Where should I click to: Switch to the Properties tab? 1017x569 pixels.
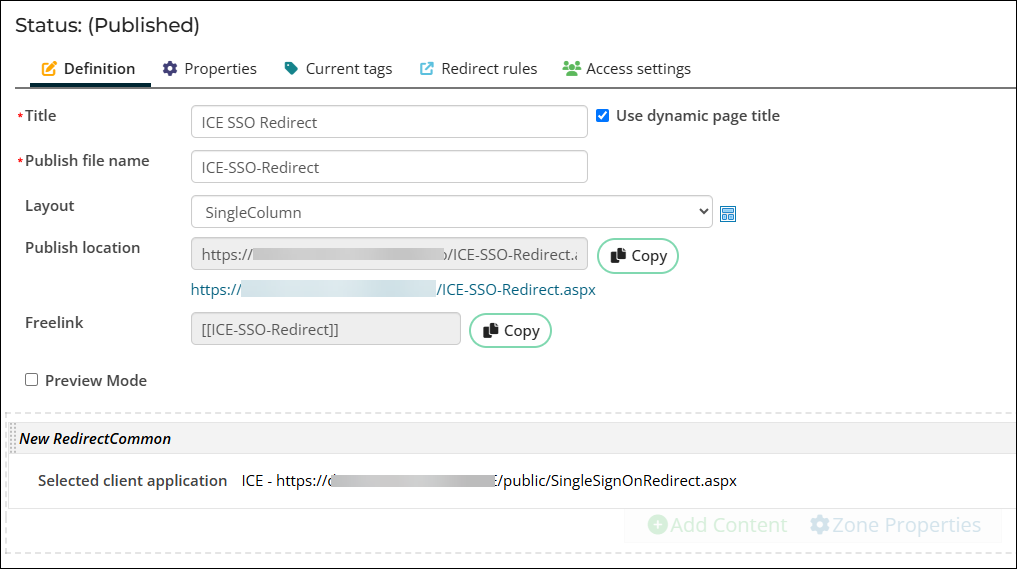point(220,69)
